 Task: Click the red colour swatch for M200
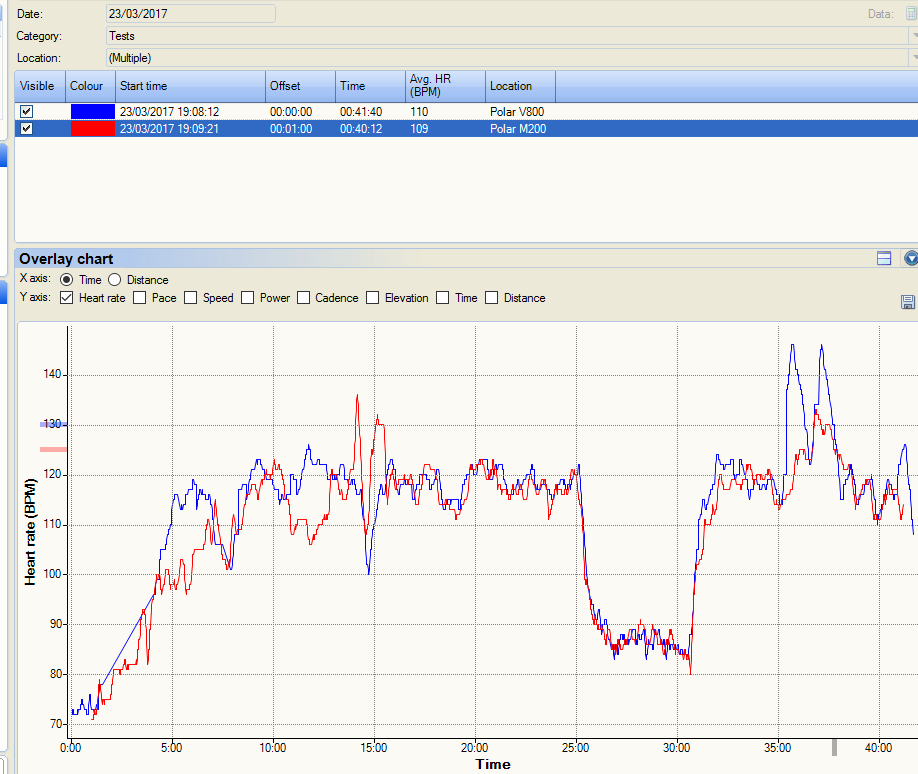(x=92, y=129)
